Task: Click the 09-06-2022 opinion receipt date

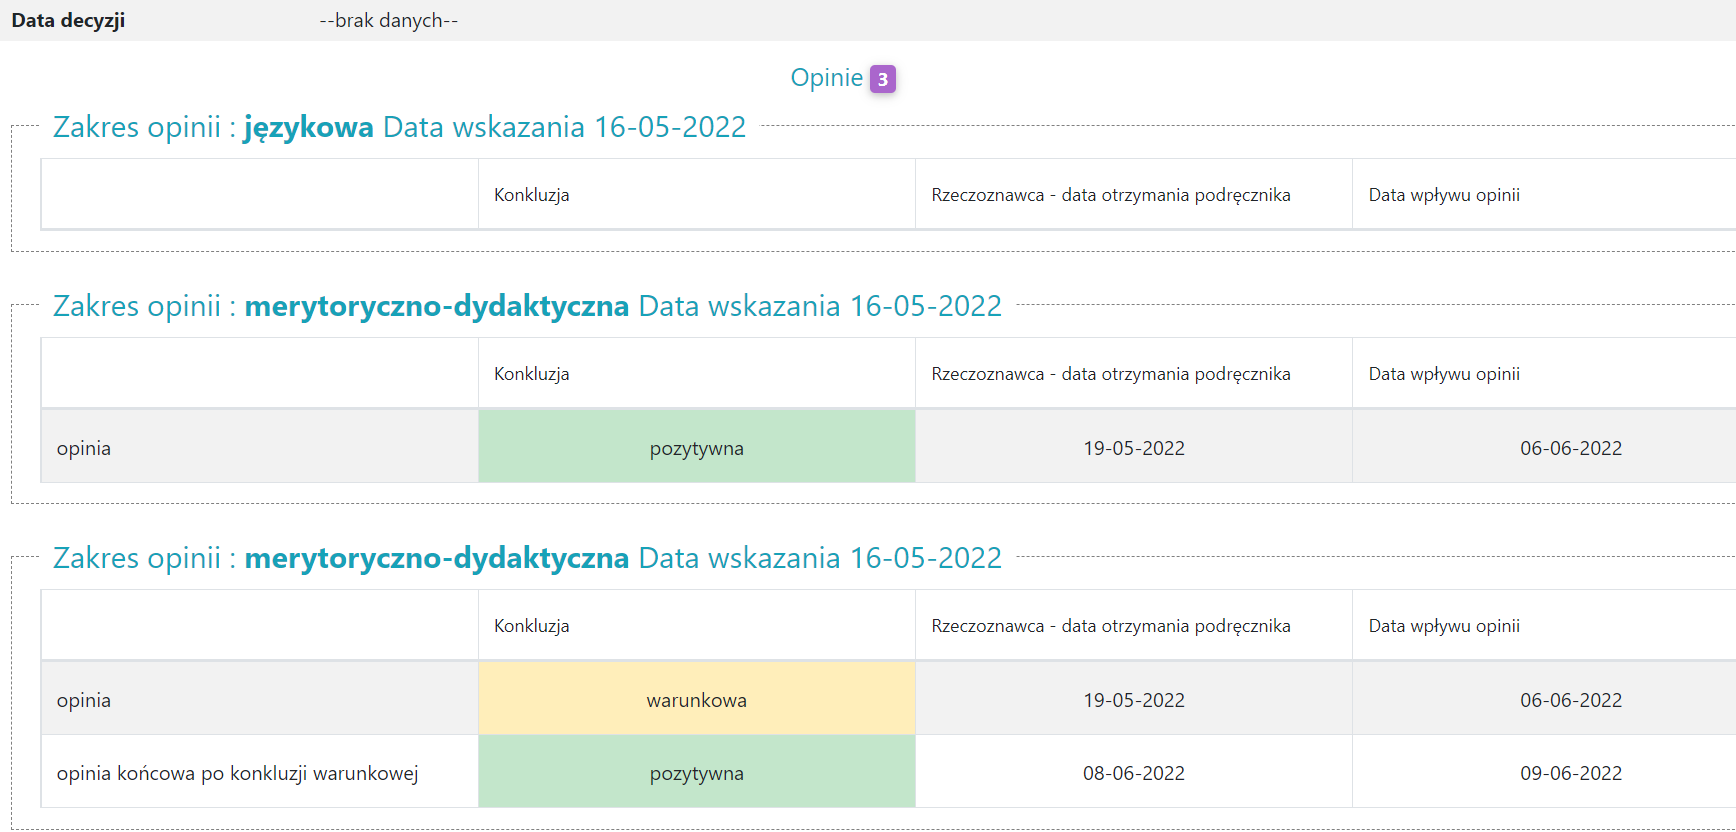Action: pos(1570,773)
